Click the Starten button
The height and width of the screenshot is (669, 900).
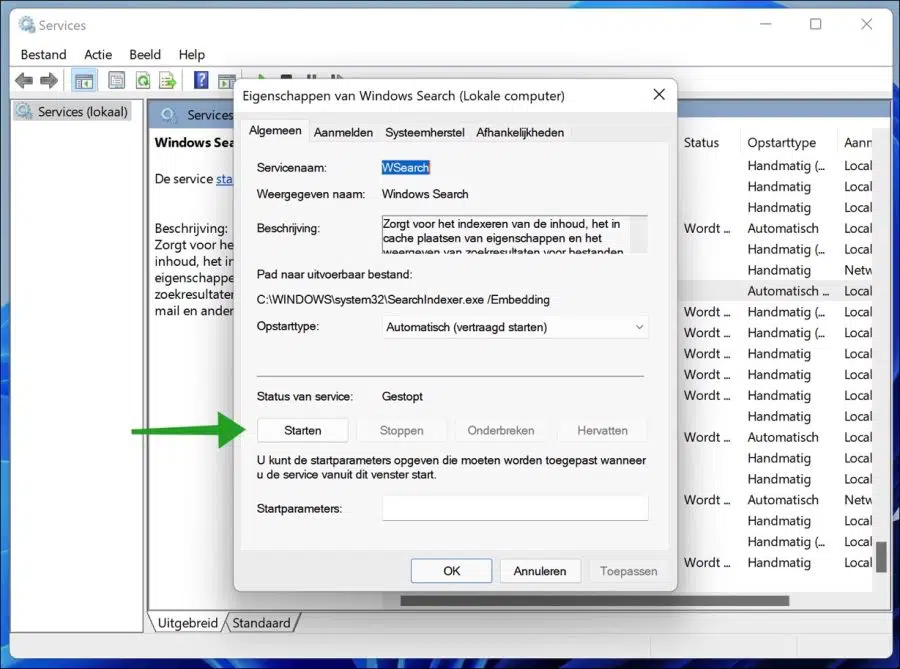click(302, 430)
